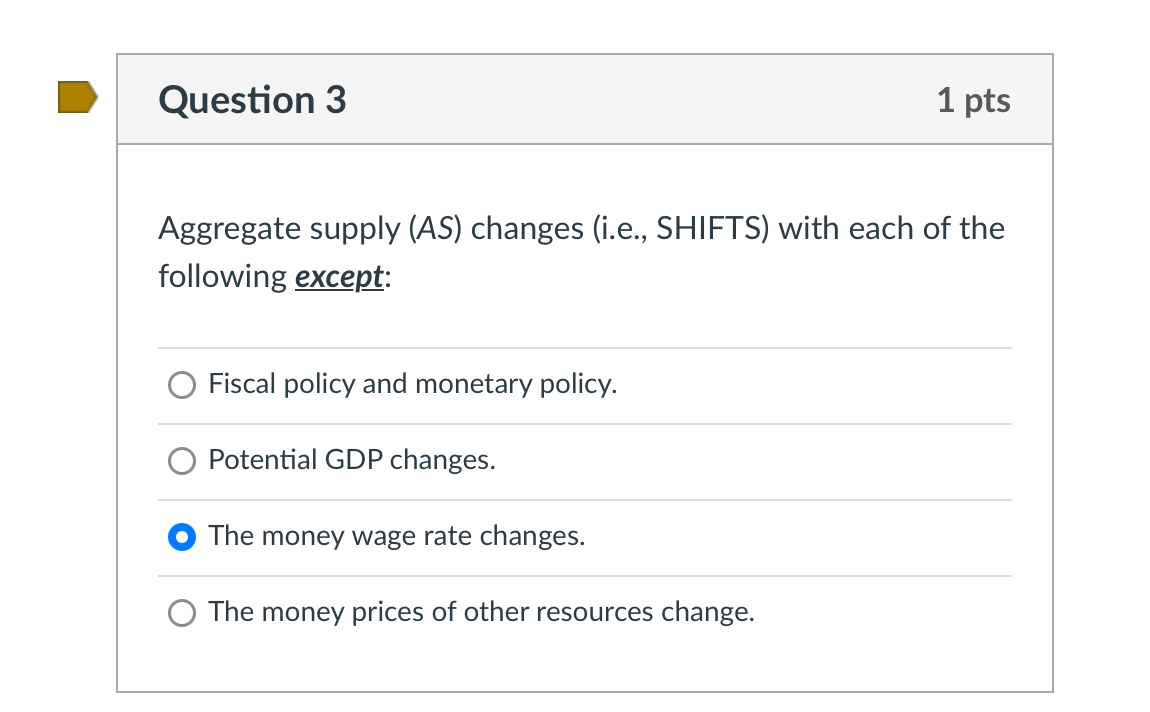Click the "(i.e.," text in the question
This screenshot has height=712, width=1150.
pyautogui.click(x=621, y=229)
